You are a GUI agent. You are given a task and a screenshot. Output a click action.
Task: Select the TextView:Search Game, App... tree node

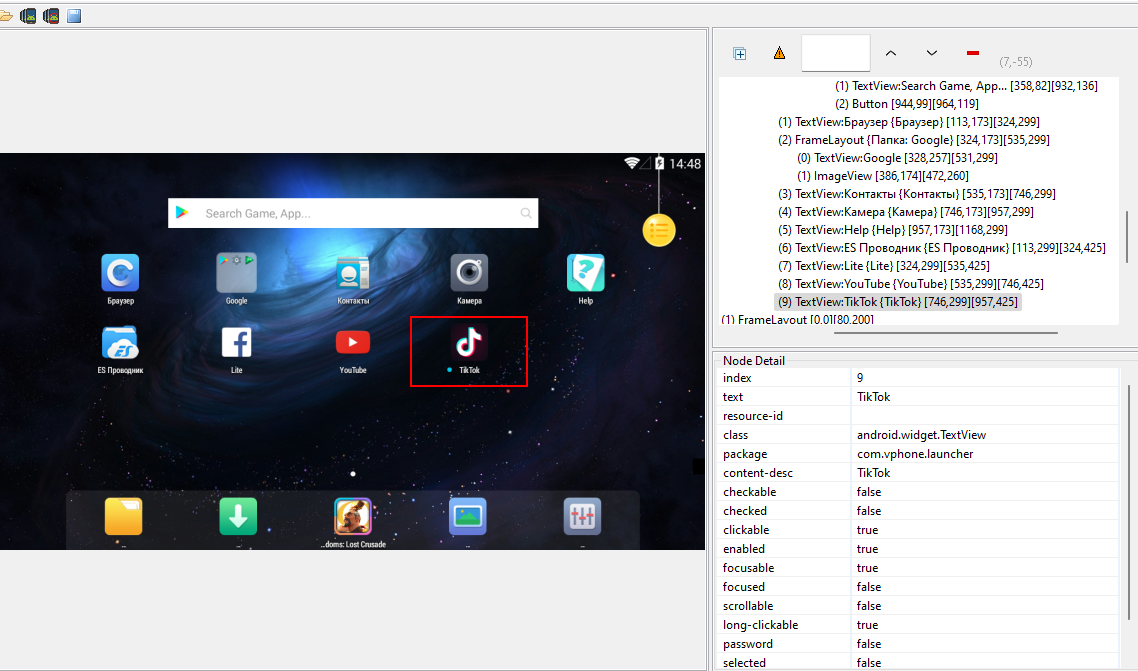[x=966, y=86]
